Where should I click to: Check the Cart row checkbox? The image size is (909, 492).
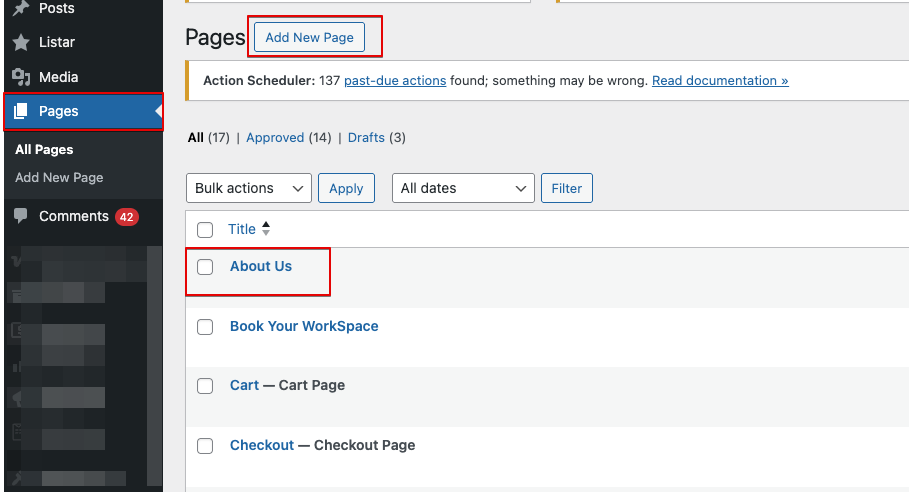[x=205, y=386]
